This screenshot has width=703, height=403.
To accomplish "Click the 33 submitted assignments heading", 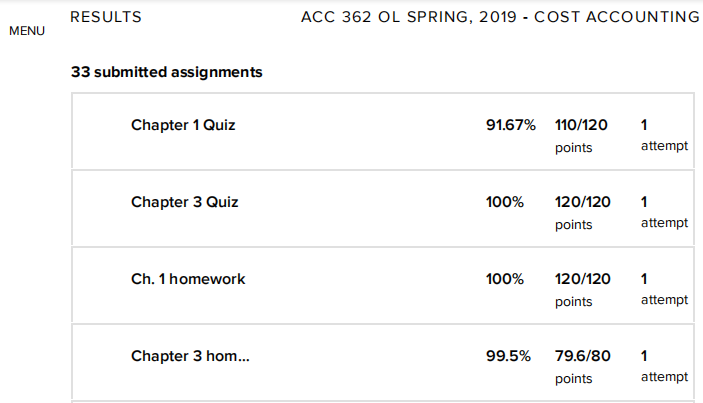I will click(167, 72).
